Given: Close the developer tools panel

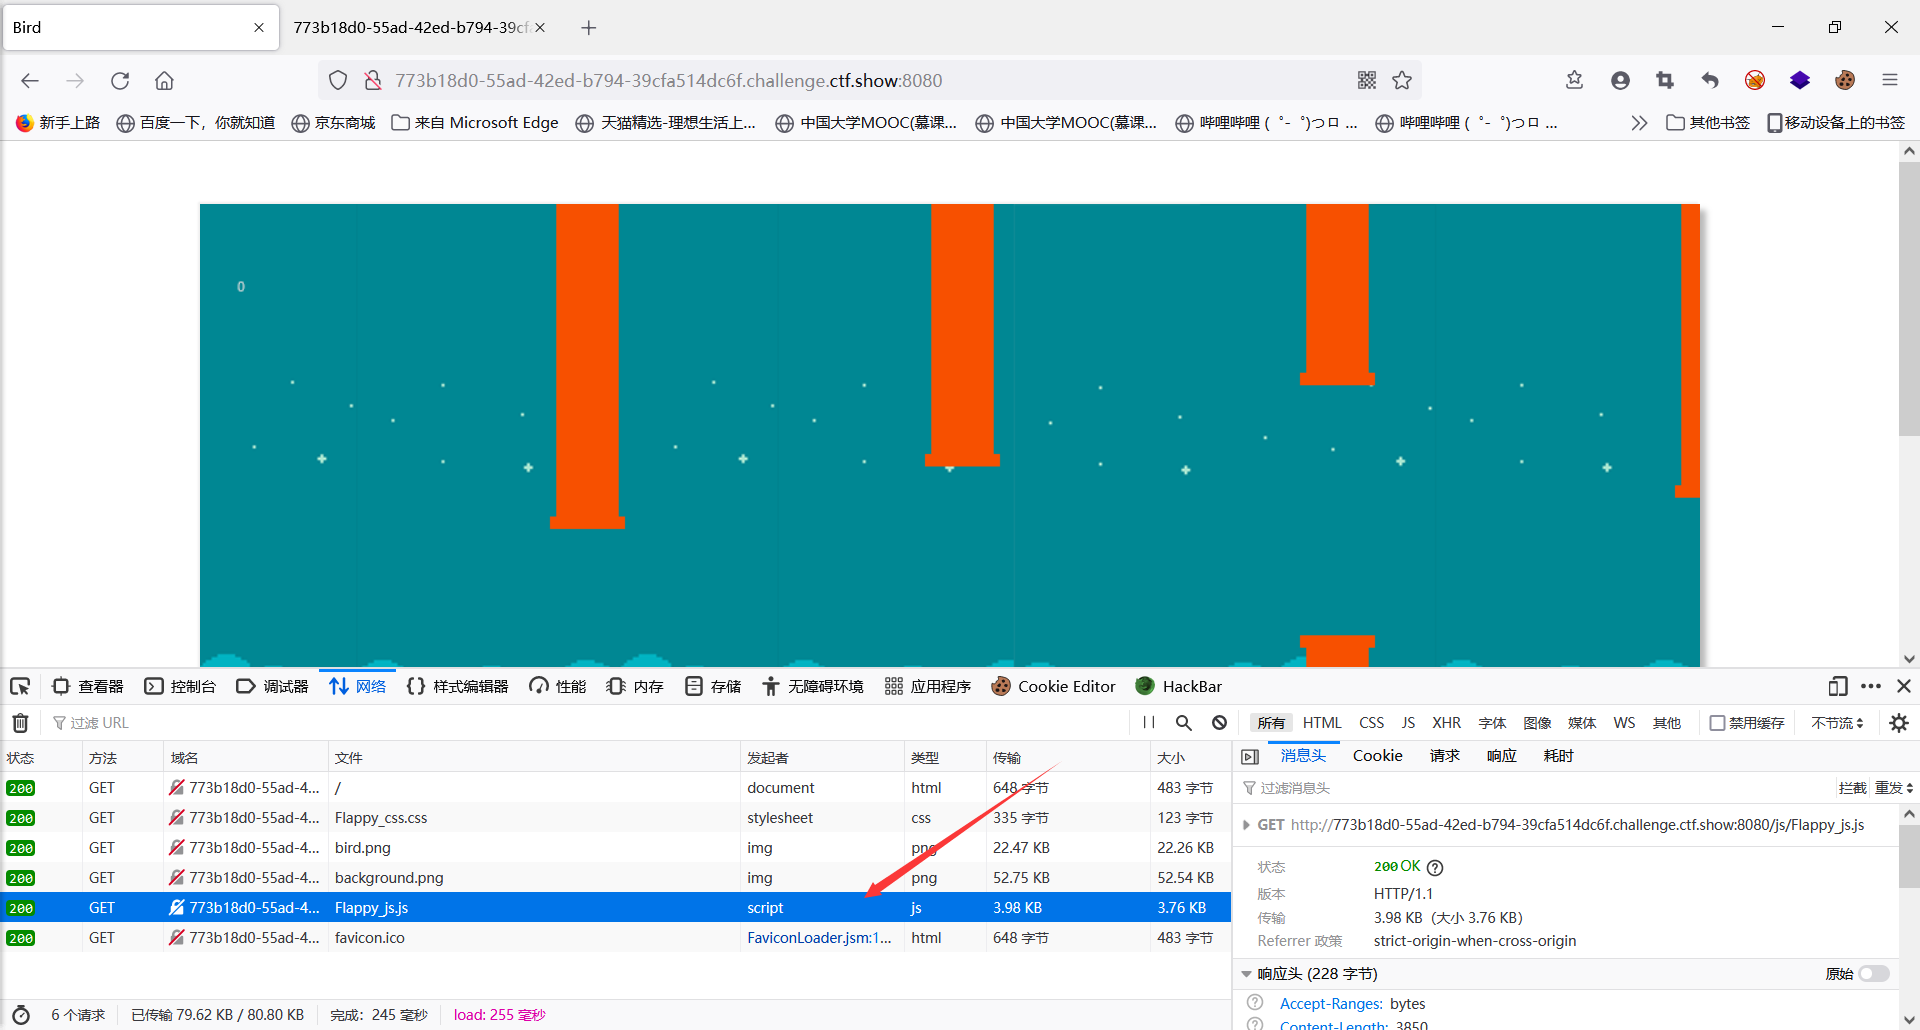Looking at the screenshot, I should pos(1904,687).
